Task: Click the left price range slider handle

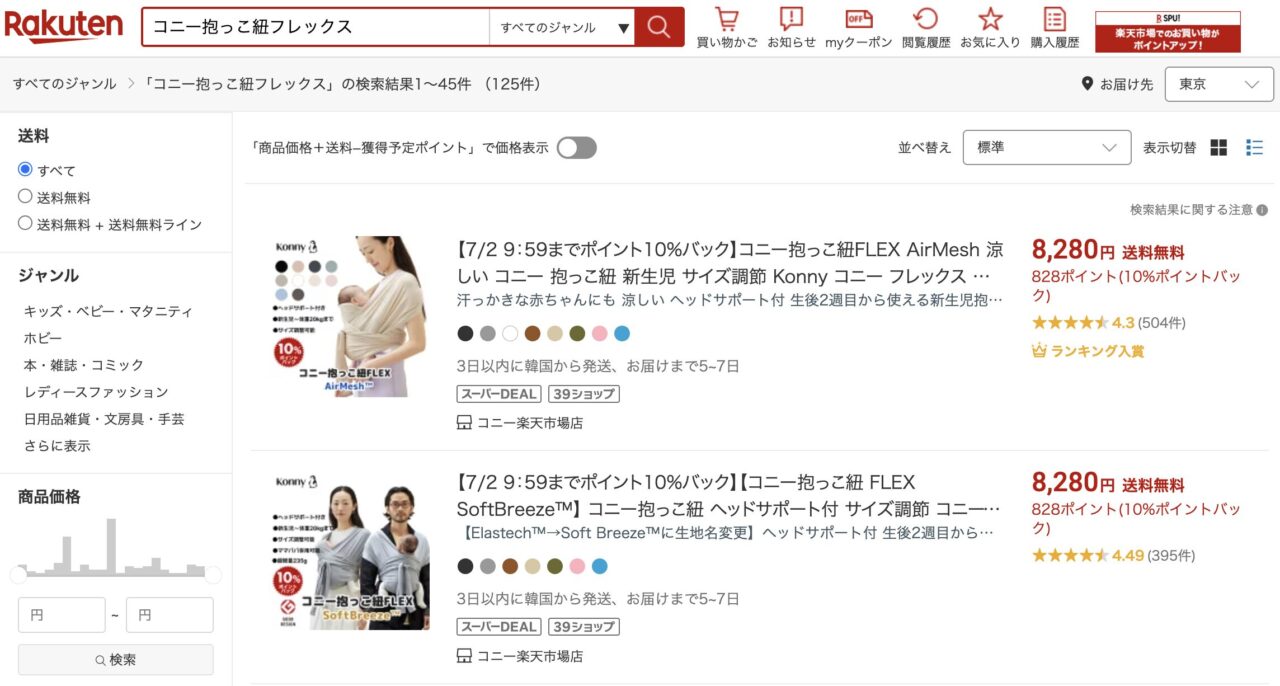Action: coord(19,574)
